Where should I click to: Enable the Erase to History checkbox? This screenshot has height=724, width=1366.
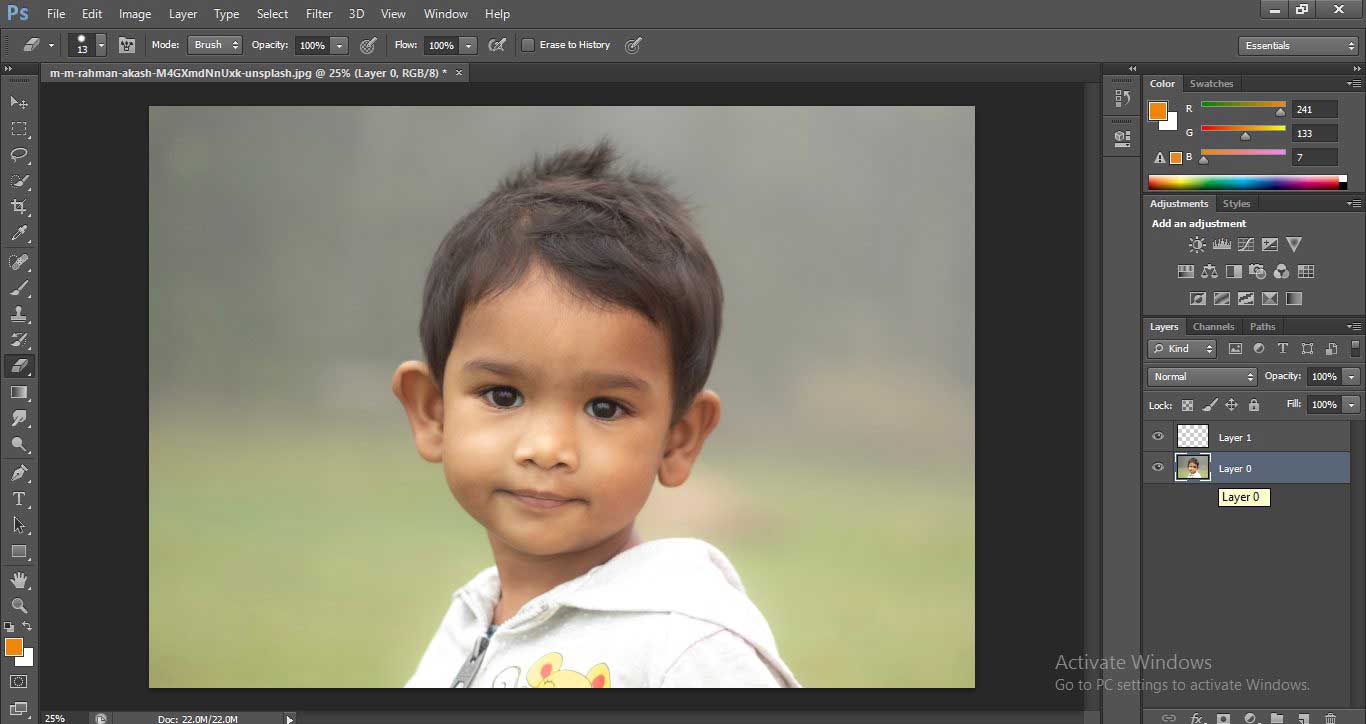(527, 45)
